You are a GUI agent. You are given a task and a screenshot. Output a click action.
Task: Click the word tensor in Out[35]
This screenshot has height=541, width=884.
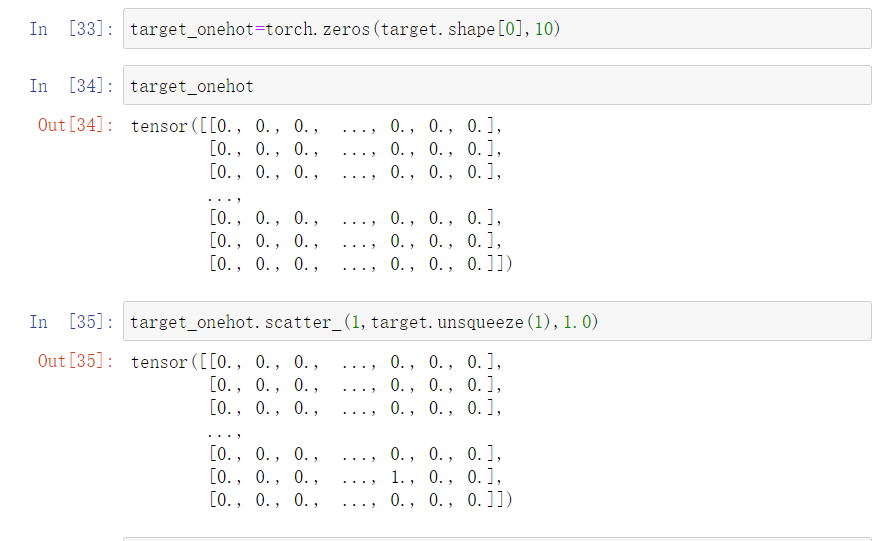pos(159,362)
